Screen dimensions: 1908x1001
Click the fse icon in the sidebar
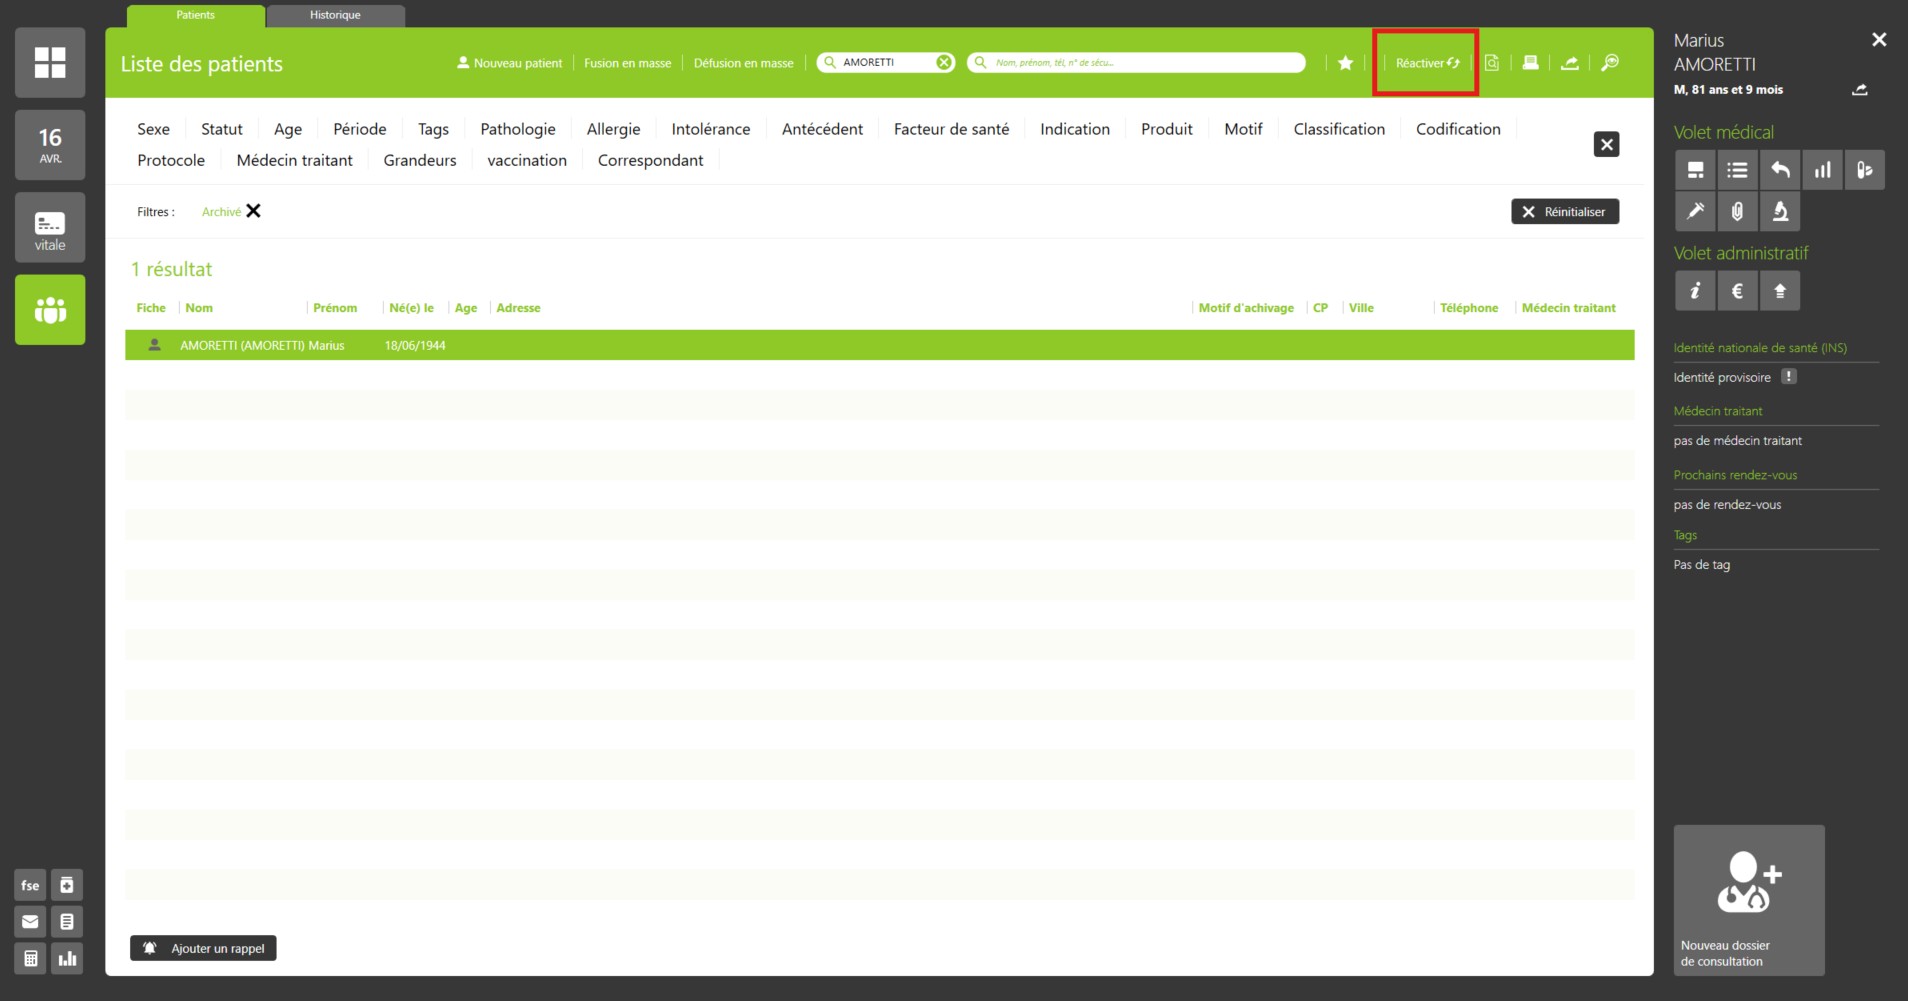coord(30,885)
